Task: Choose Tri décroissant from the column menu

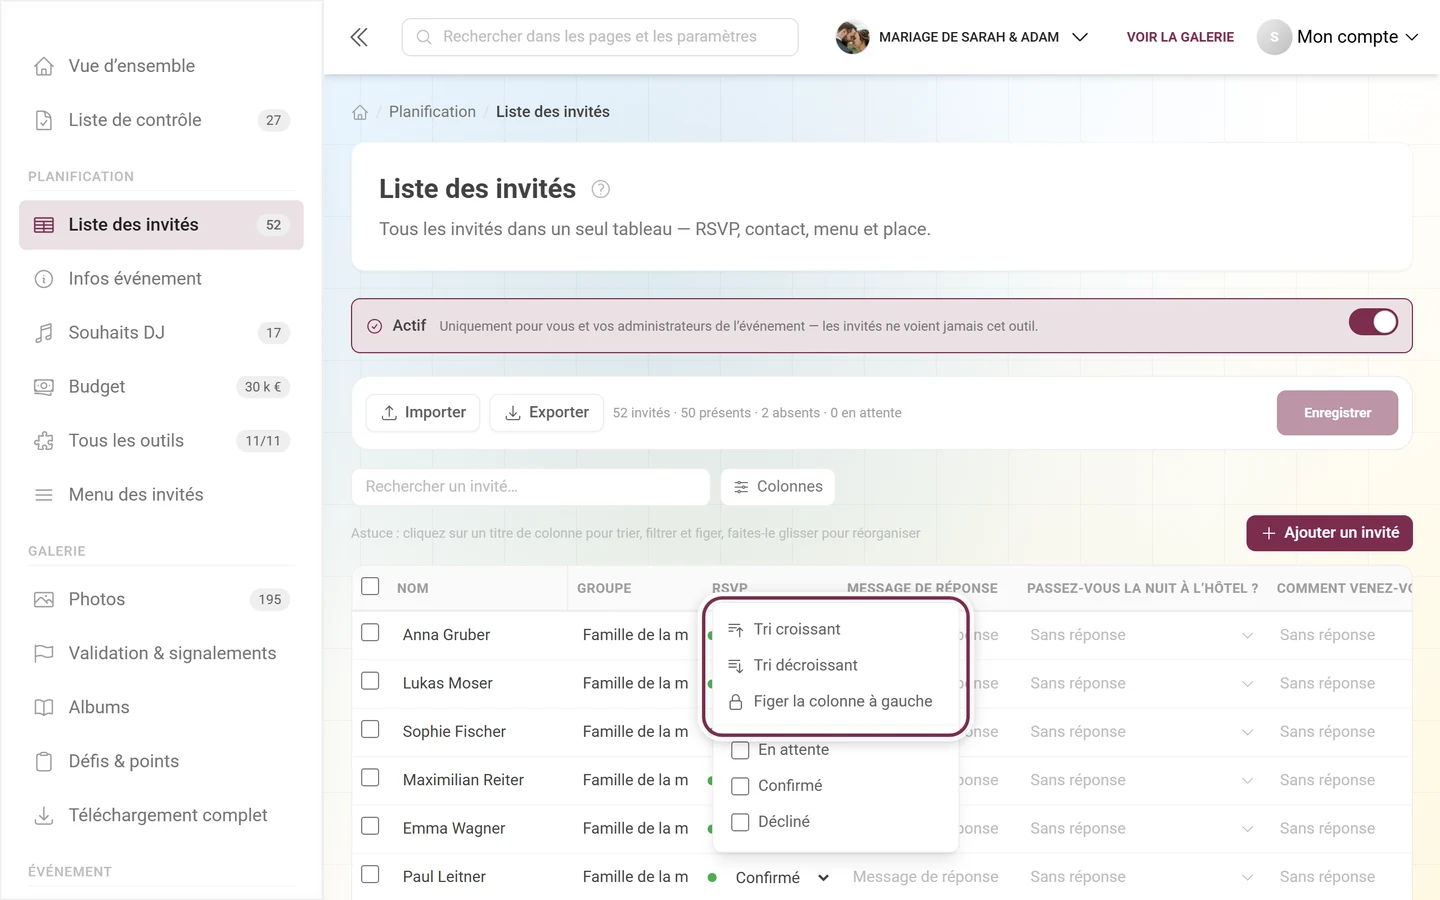Action: (x=835, y=665)
